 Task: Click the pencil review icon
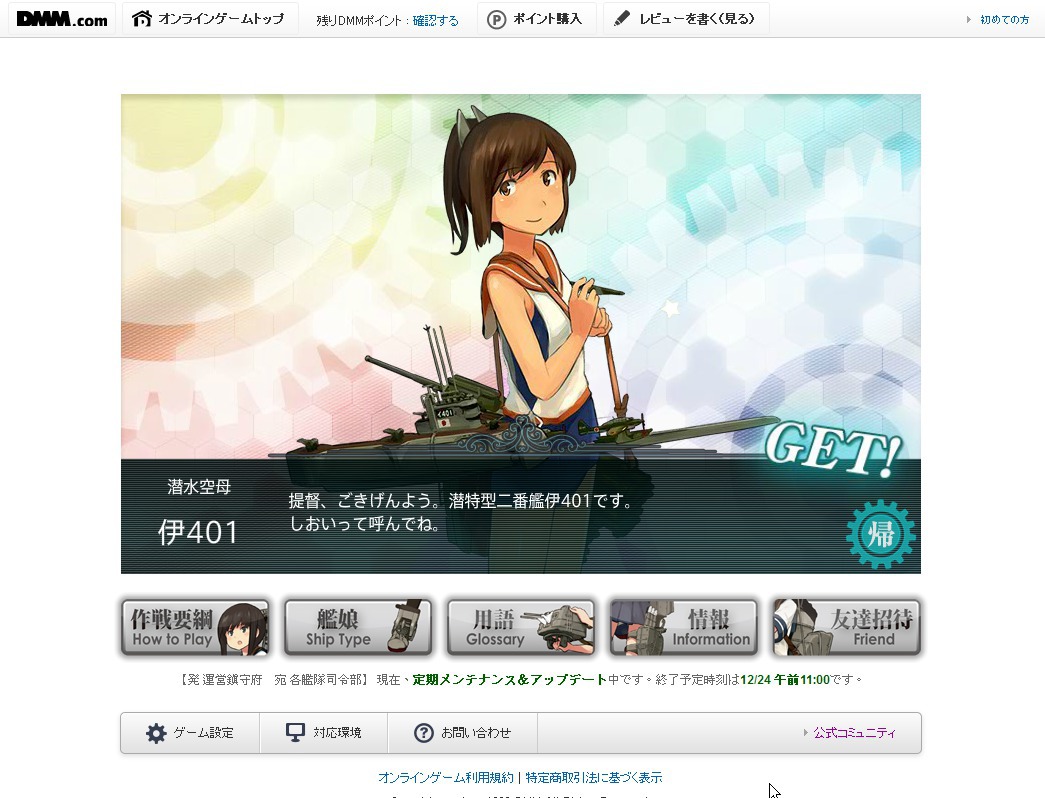coord(621,19)
